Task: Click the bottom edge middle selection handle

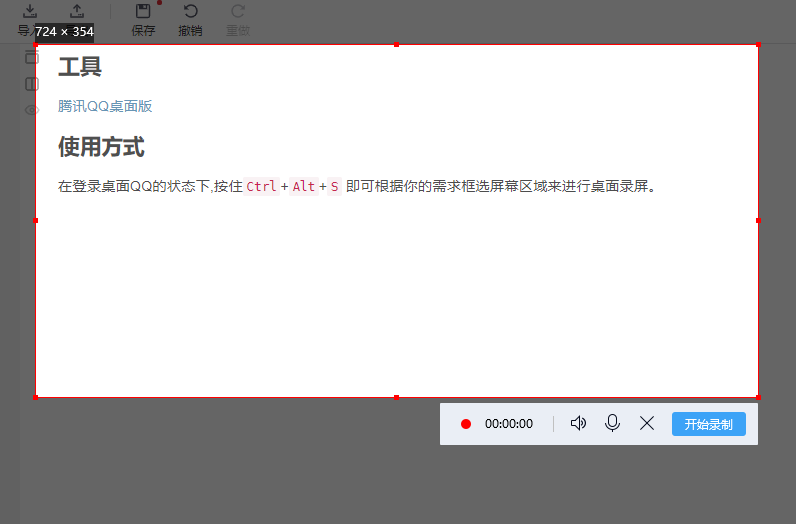Action: tap(396, 398)
